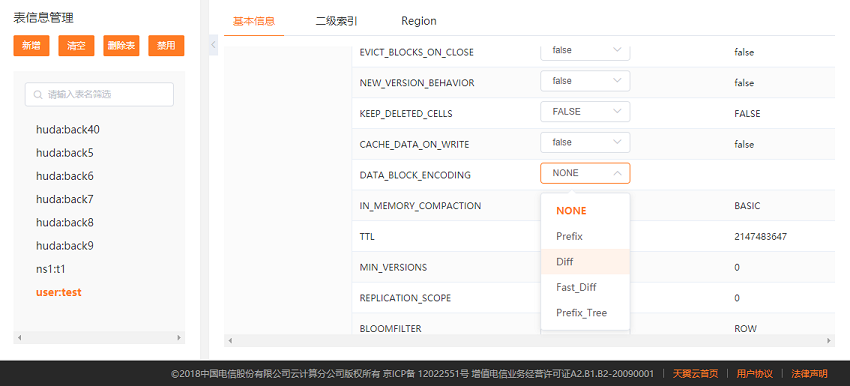The height and width of the screenshot is (386, 850).
Task: Click the right arrow of table list scrollbar
Action: (x=179, y=338)
